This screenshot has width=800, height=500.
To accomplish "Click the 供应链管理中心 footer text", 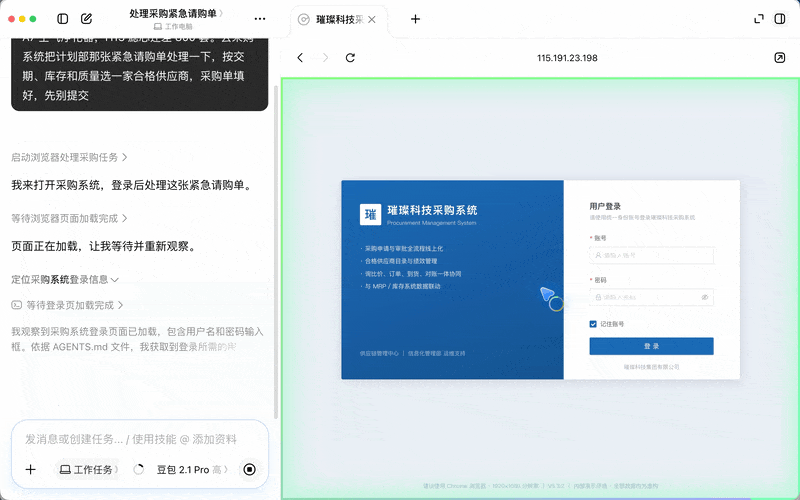I will [x=379, y=353].
